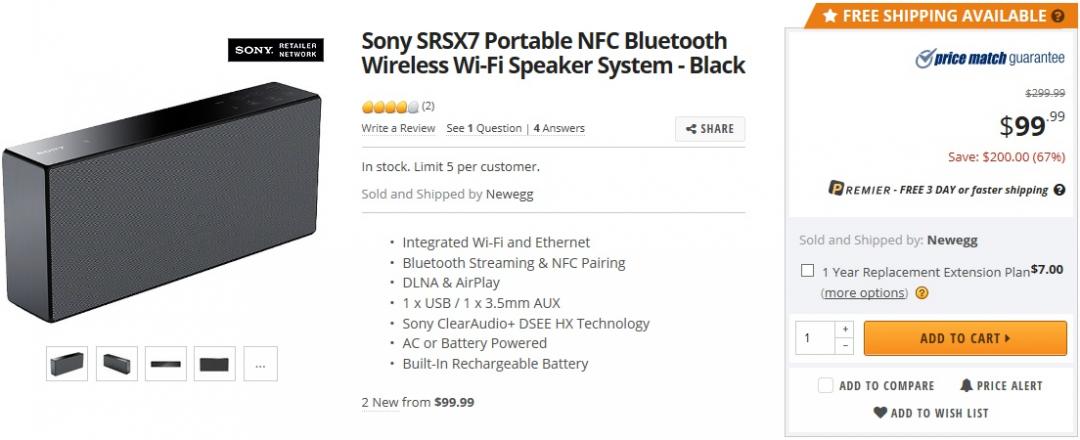Image resolution: width=1080 pixels, height=440 pixels.
Task: Click the Add to Cart button
Action: pos(964,338)
